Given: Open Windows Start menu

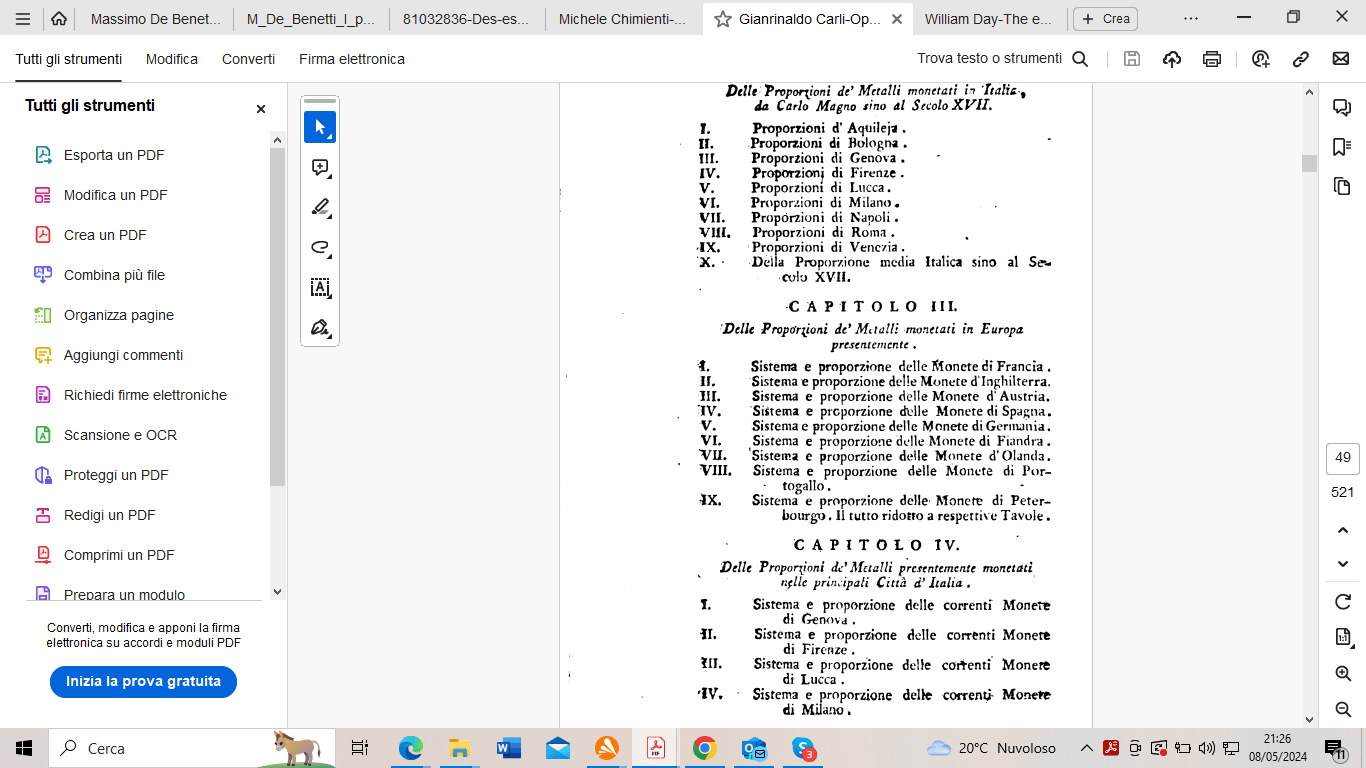Looking at the screenshot, I should click(24, 748).
